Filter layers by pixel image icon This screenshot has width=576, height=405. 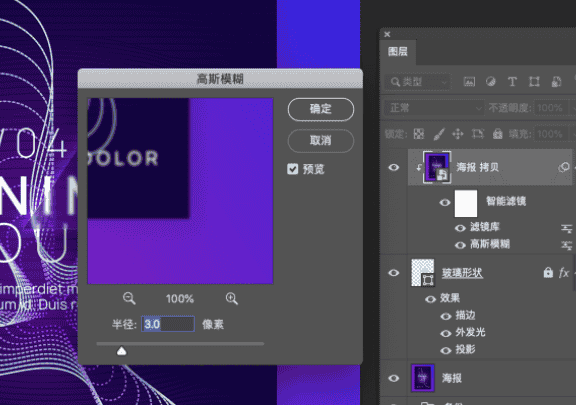(x=469, y=82)
